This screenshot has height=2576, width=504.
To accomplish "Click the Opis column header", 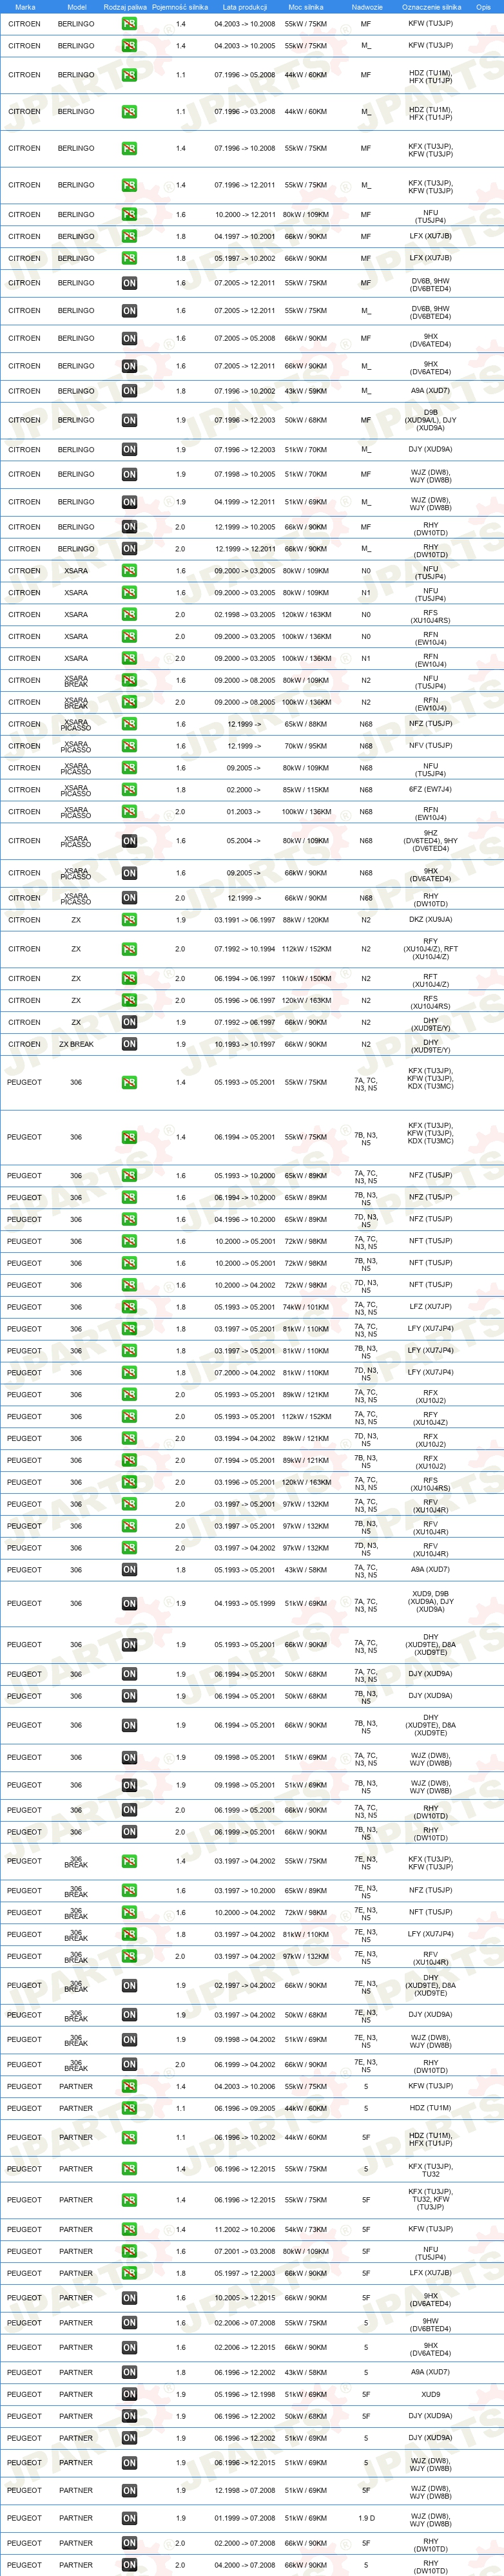I will (x=483, y=7).
